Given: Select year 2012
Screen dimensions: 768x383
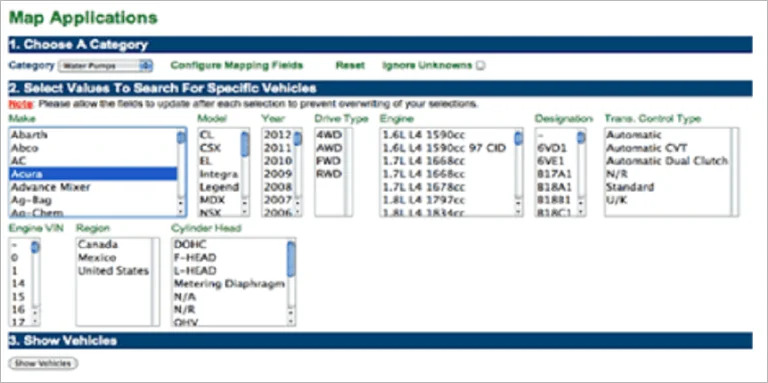Looking at the screenshot, I should pos(278,135).
